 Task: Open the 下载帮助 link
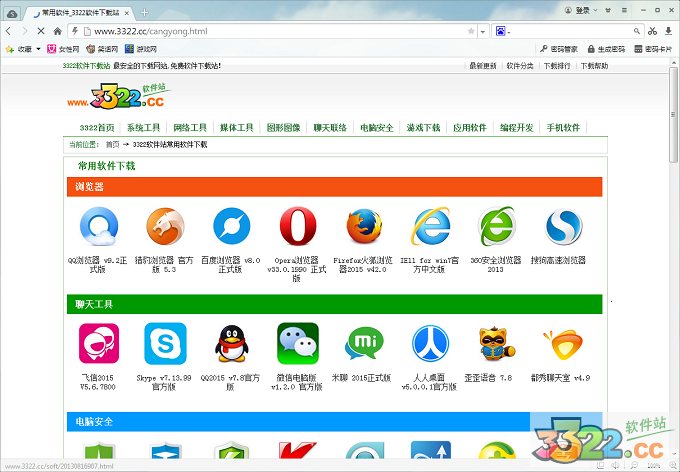coord(595,66)
